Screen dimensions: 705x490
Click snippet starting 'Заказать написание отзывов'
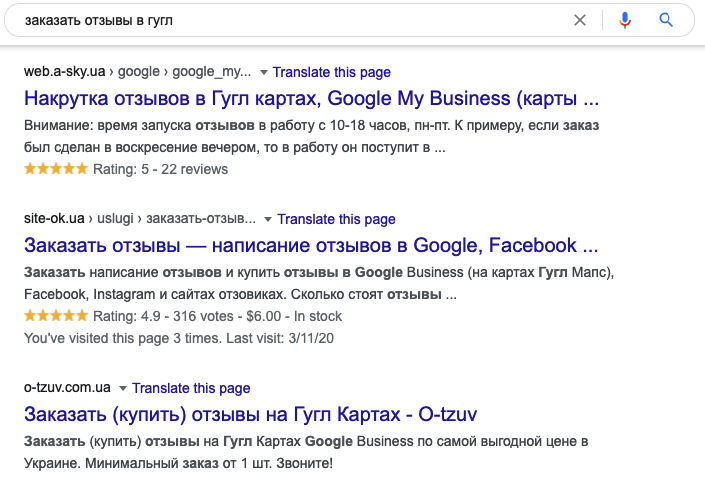319,283
